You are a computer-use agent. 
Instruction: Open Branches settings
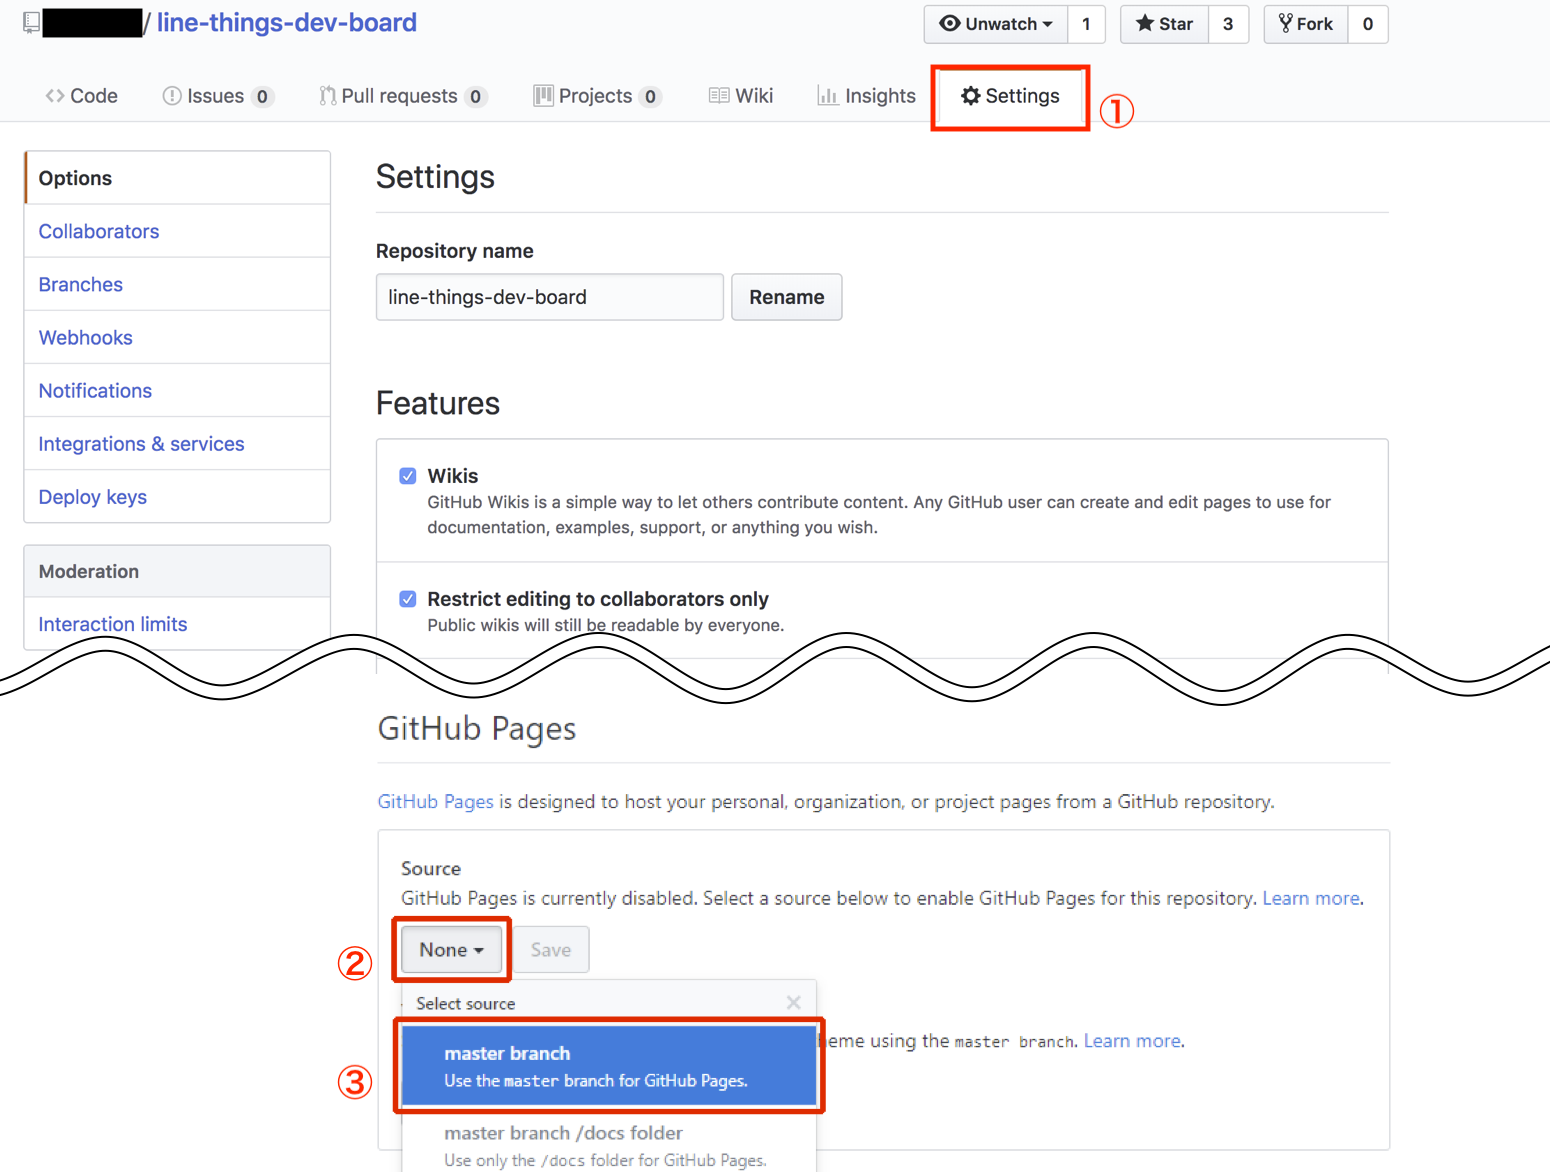(177, 284)
